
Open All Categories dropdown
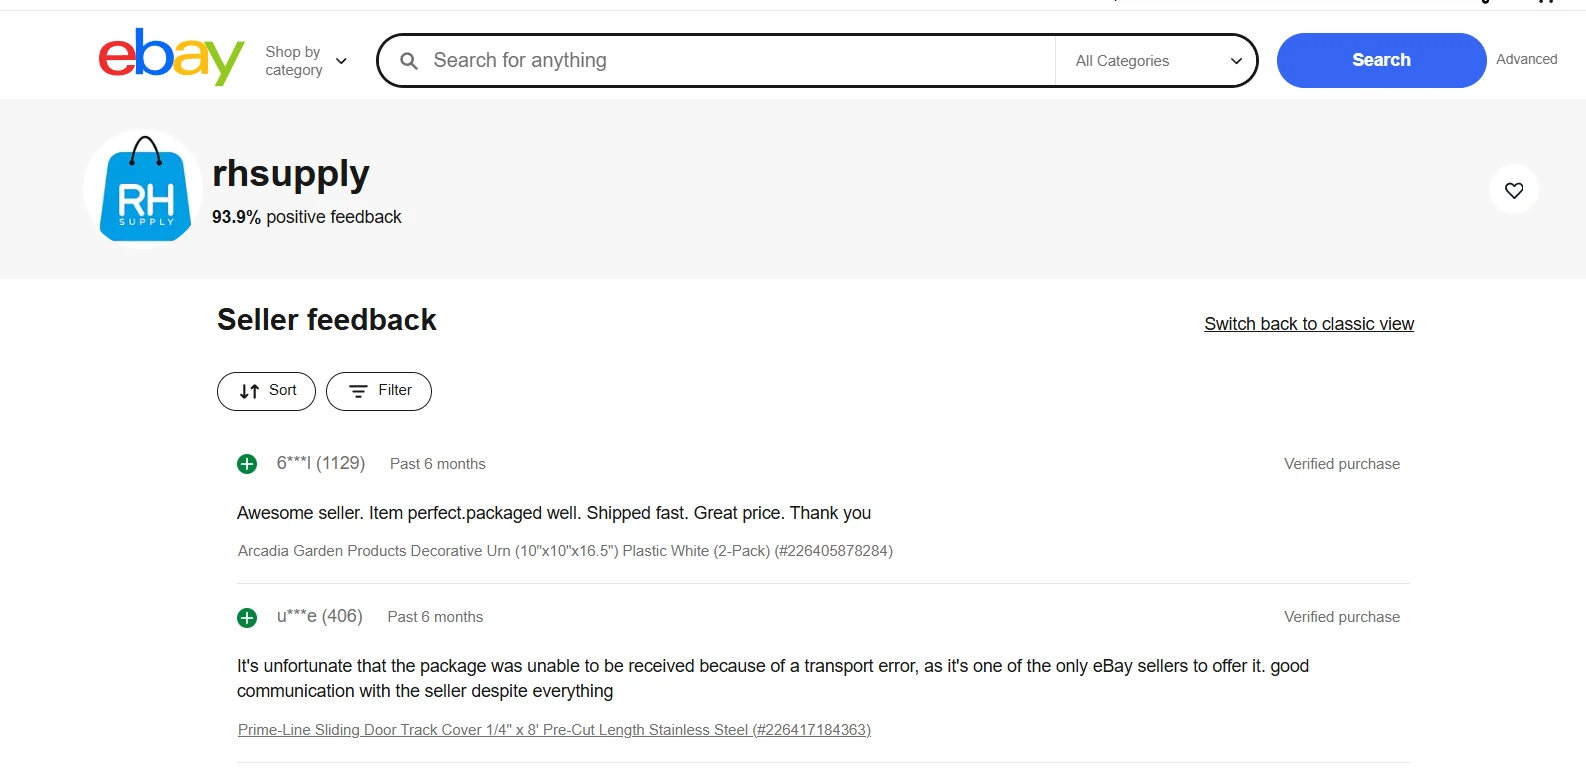pyautogui.click(x=1157, y=61)
